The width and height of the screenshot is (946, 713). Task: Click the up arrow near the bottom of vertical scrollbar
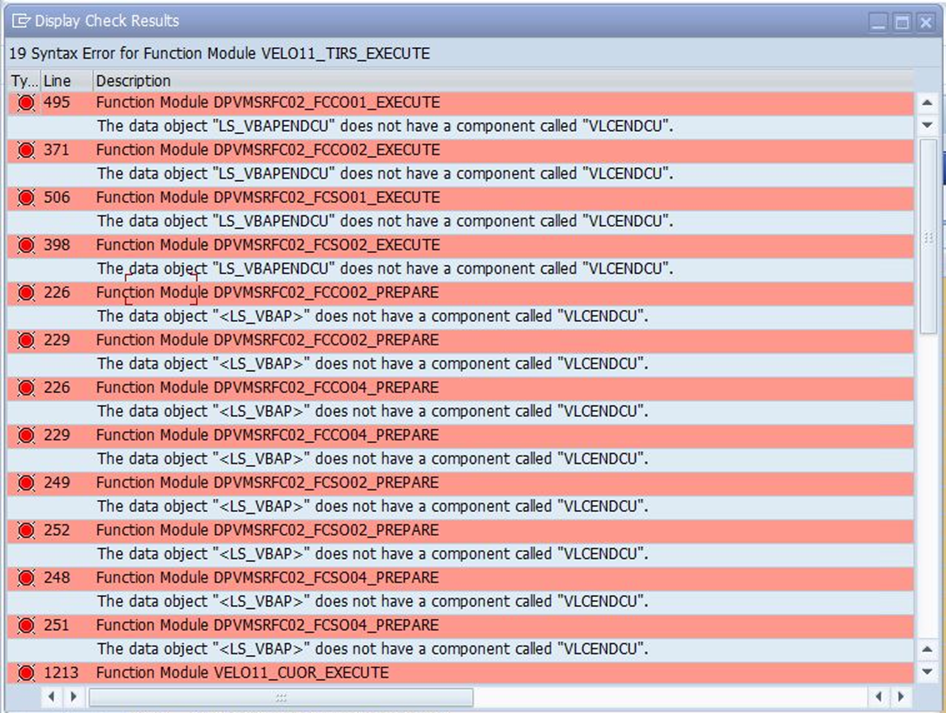click(927, 649)
